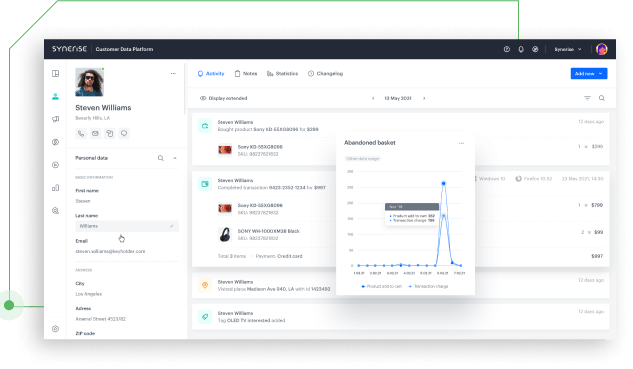Screen dimensions: 633x369
Task: Click the chart peak data point
Action: pyautogui.click(x=443, y=184)
